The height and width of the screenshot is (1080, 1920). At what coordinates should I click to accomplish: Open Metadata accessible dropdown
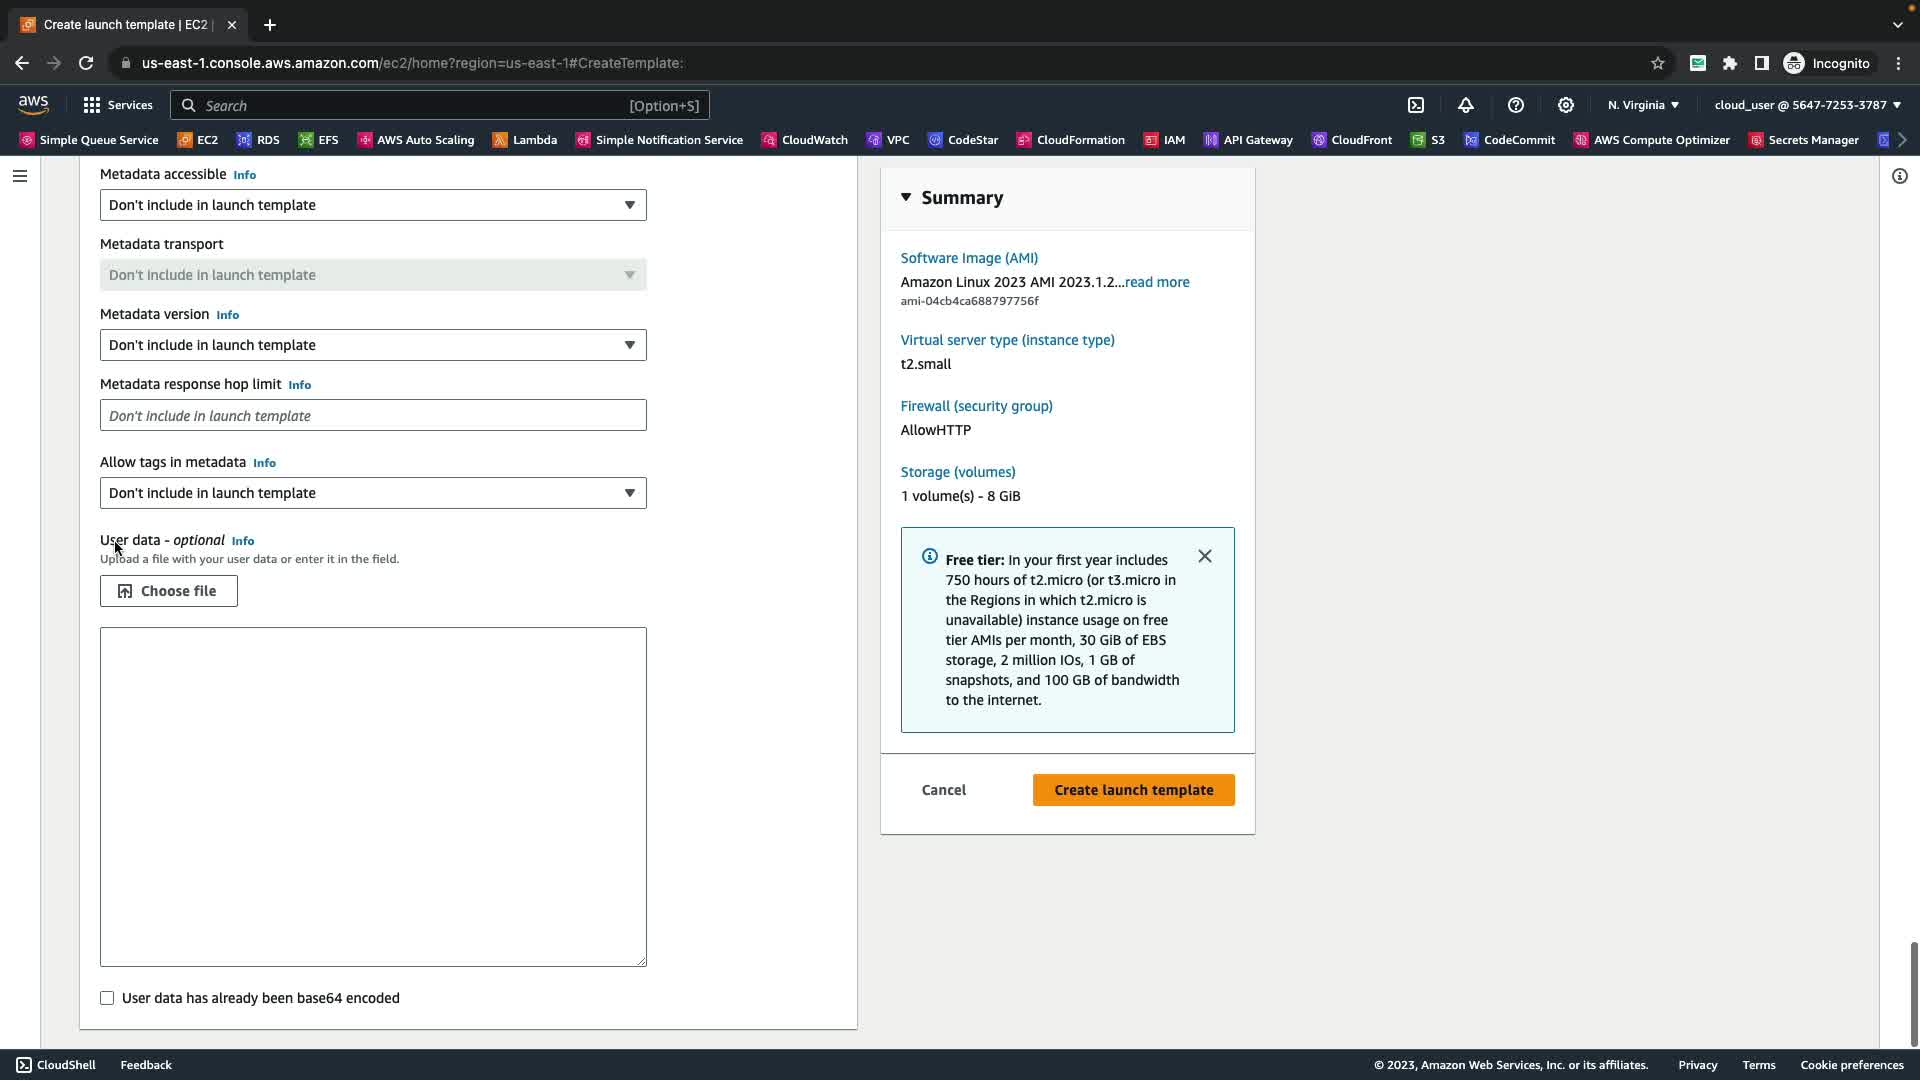pos(373,205)
